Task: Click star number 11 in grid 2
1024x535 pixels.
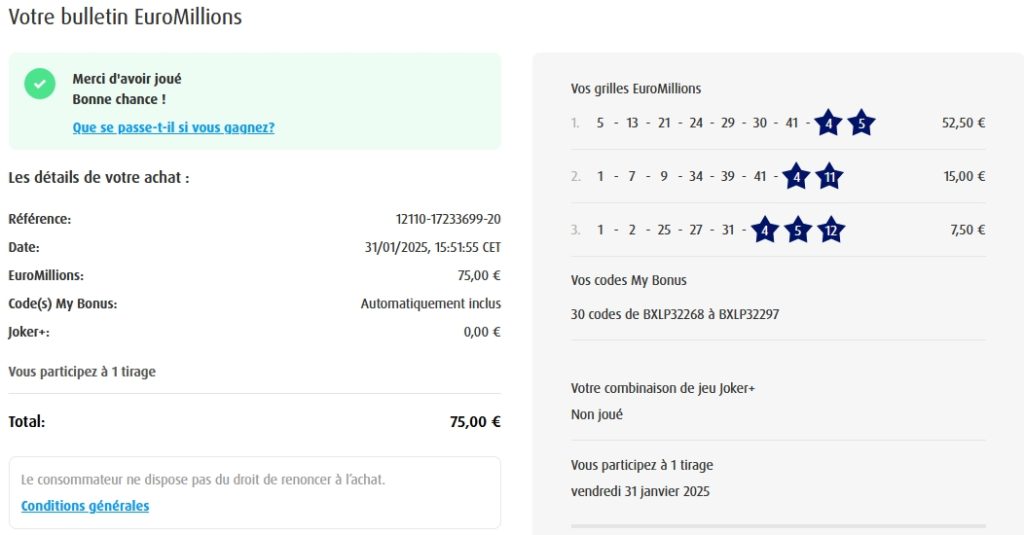Action: pyautogui.click(x=829, y=177)
